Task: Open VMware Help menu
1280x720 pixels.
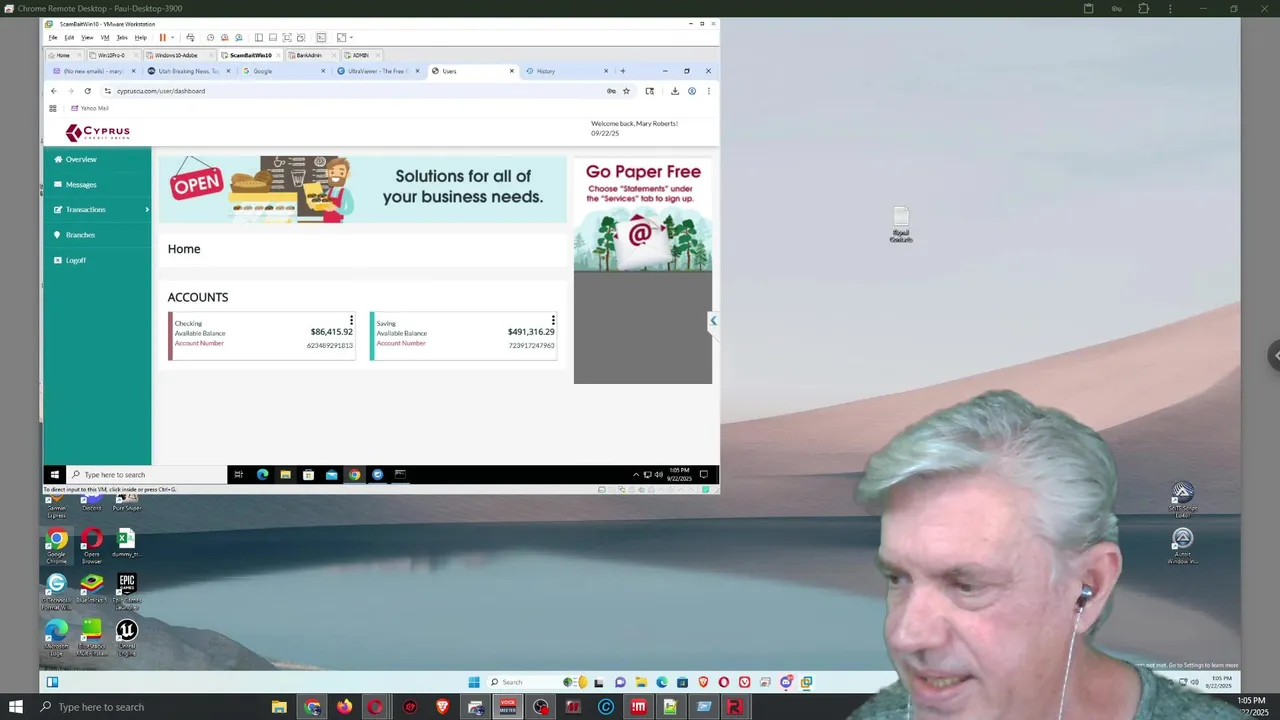Action: pos(140,38)
